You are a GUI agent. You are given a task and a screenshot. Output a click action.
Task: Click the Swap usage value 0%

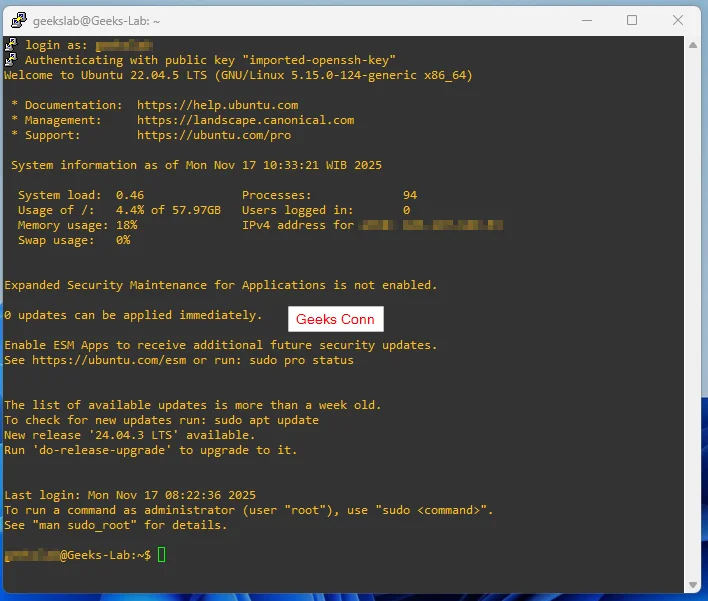[x=123, y=240]
